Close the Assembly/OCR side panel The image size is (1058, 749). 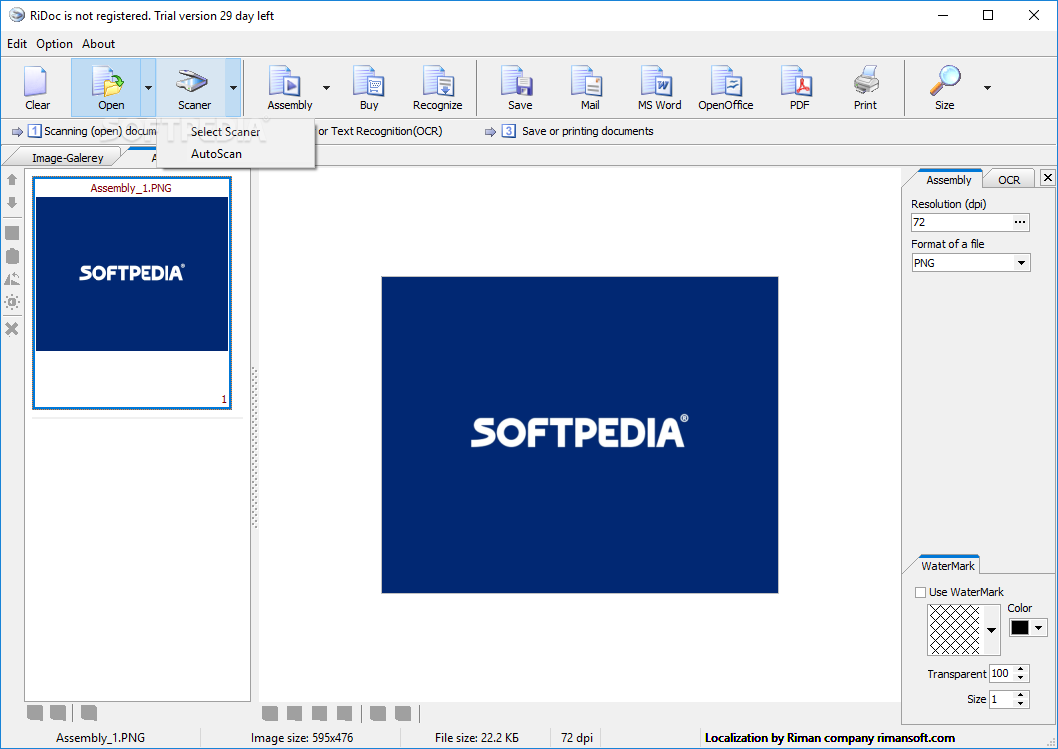[x=1047, y=177]
